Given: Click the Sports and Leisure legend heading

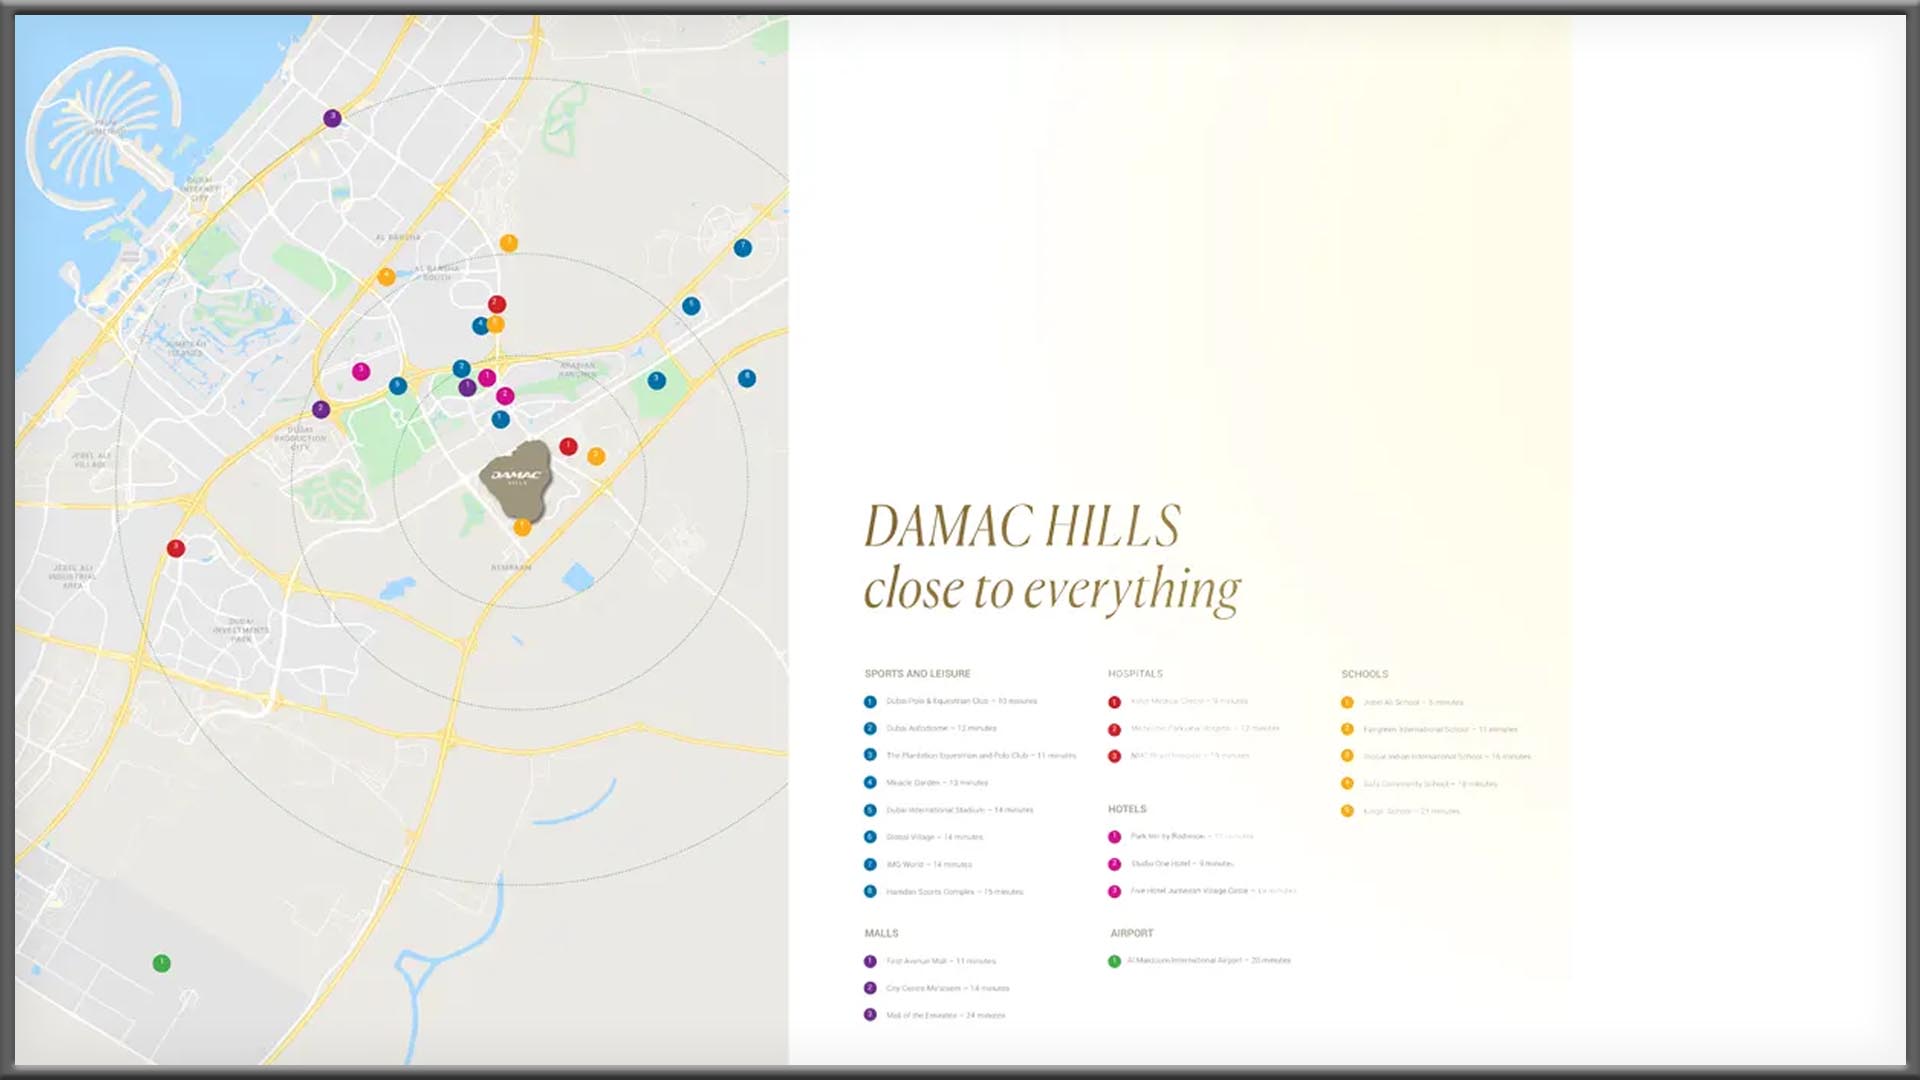Looking at the screenshot, I should click(x=917, y=674).
